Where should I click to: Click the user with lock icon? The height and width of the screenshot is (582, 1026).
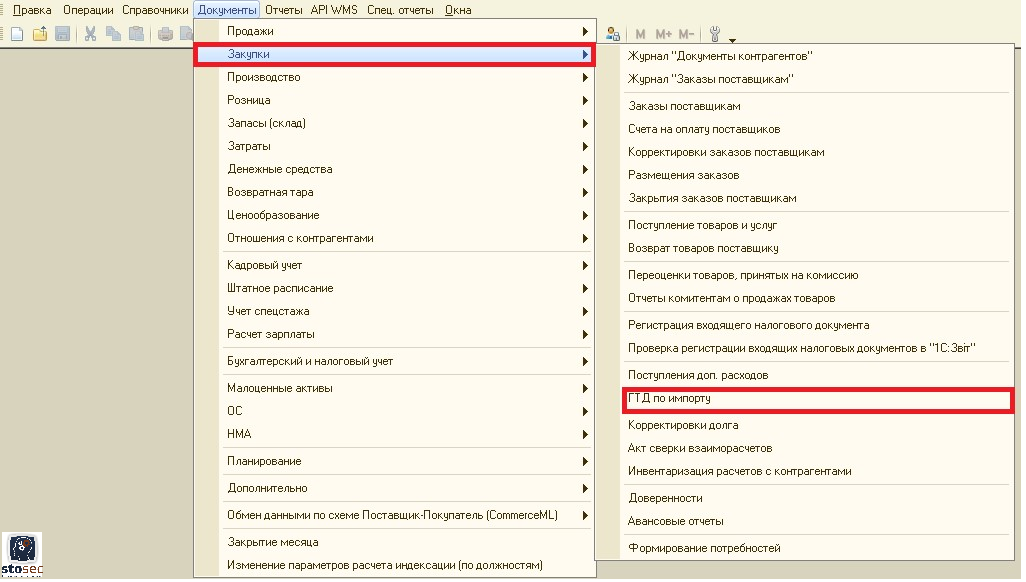pyautogui.click(x=613, y=34)
